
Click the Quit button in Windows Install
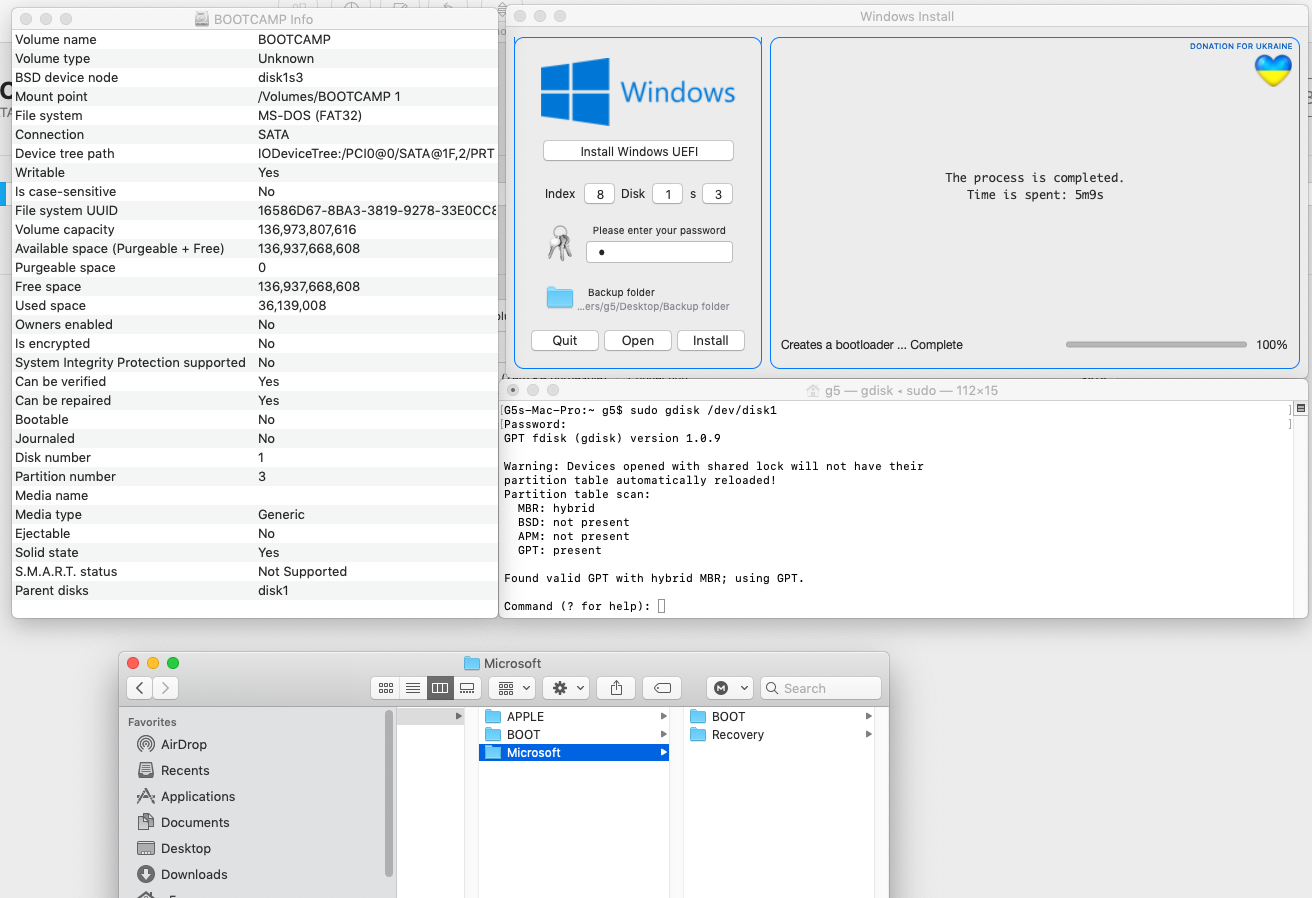[565, 340]
